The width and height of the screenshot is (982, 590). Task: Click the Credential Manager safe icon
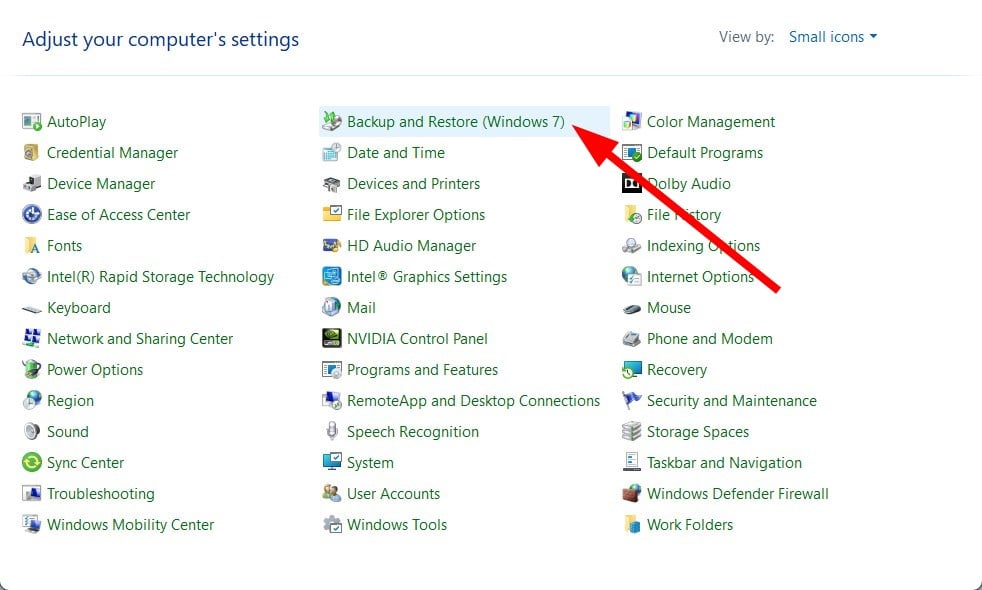(x=32, y=153)
